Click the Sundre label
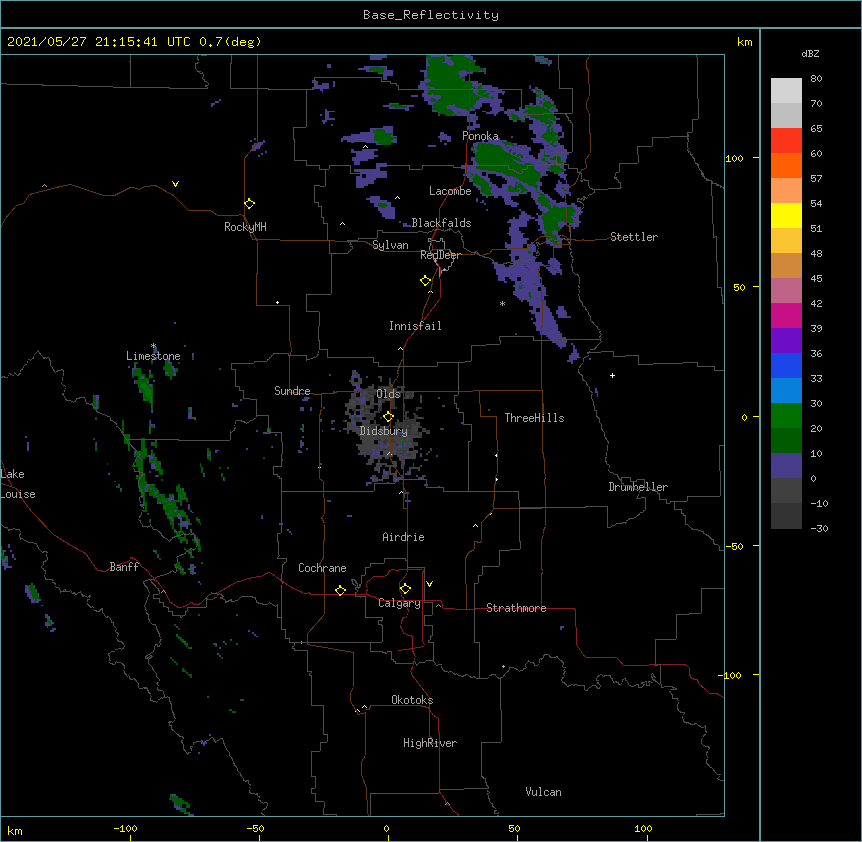 [x=292, y=391]
